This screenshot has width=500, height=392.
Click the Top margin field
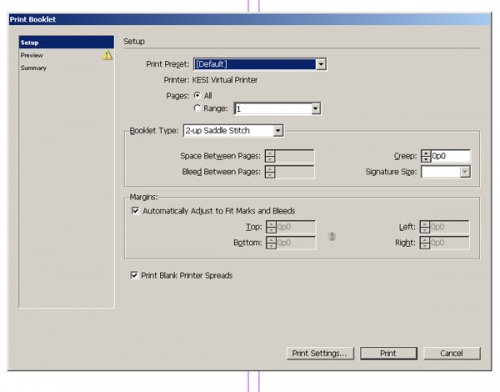[296, 227]
